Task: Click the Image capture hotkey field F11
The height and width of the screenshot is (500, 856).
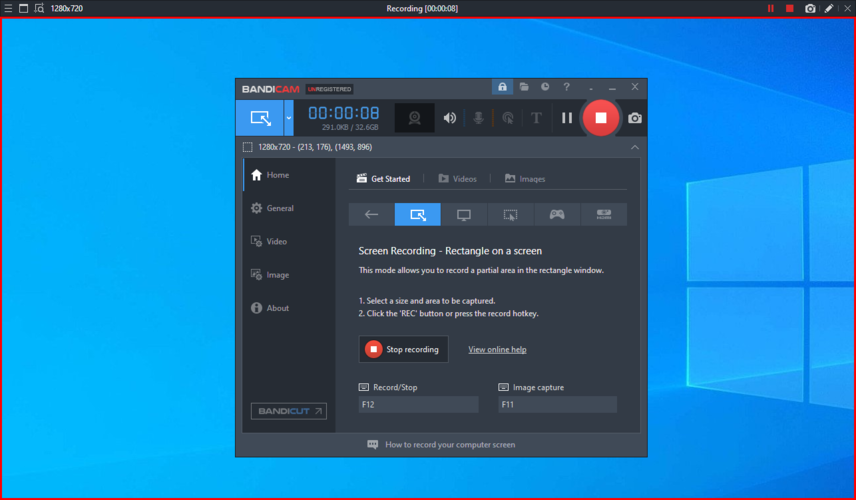Action: (557, 404)
